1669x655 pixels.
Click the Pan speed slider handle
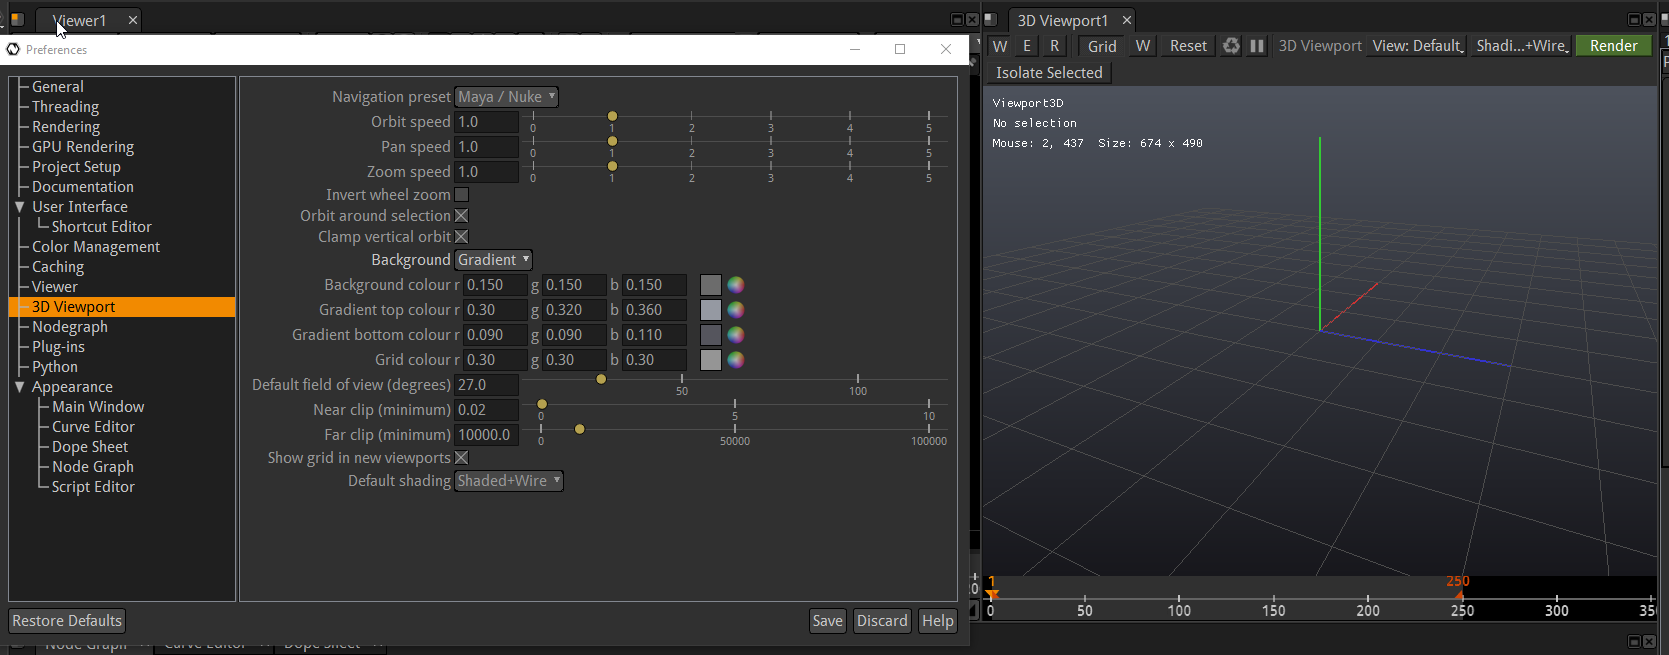(612, 141)
